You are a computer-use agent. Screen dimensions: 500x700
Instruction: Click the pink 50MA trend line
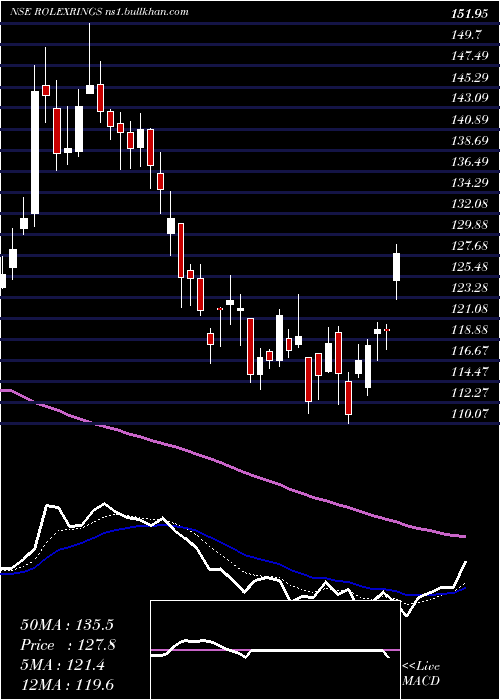coord(232,467)
